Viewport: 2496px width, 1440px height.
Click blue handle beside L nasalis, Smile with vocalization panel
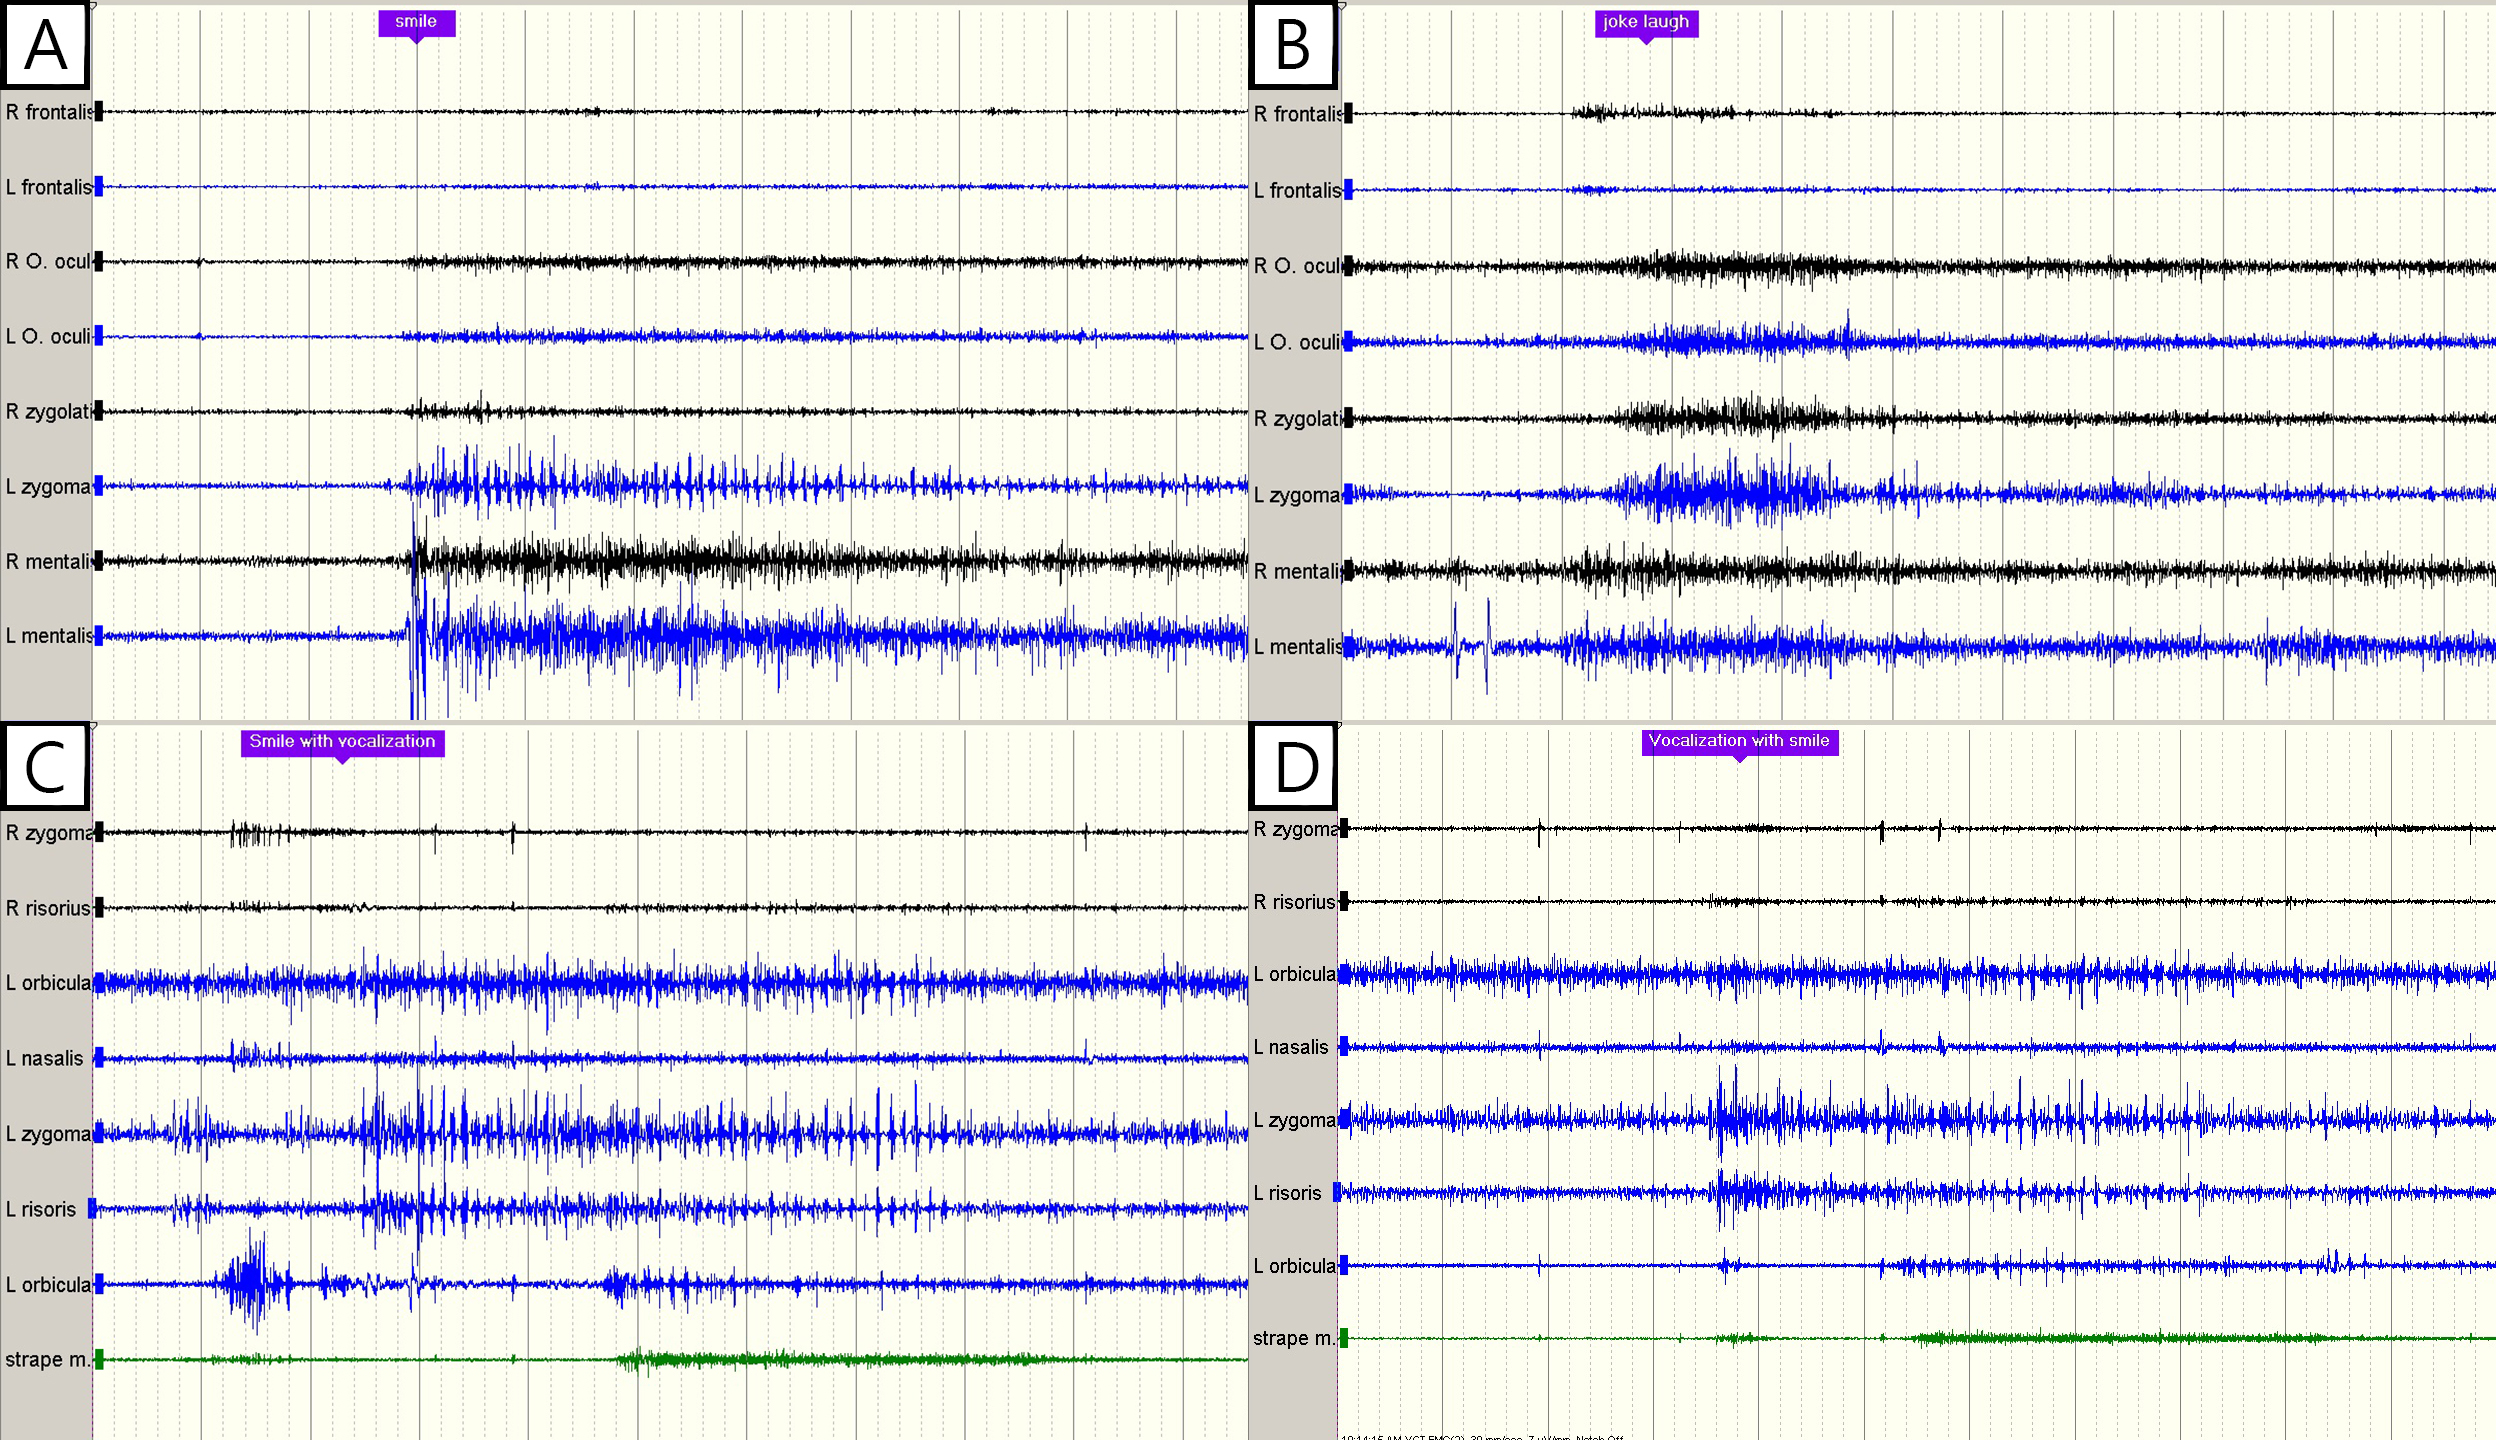click(99, 1059)
